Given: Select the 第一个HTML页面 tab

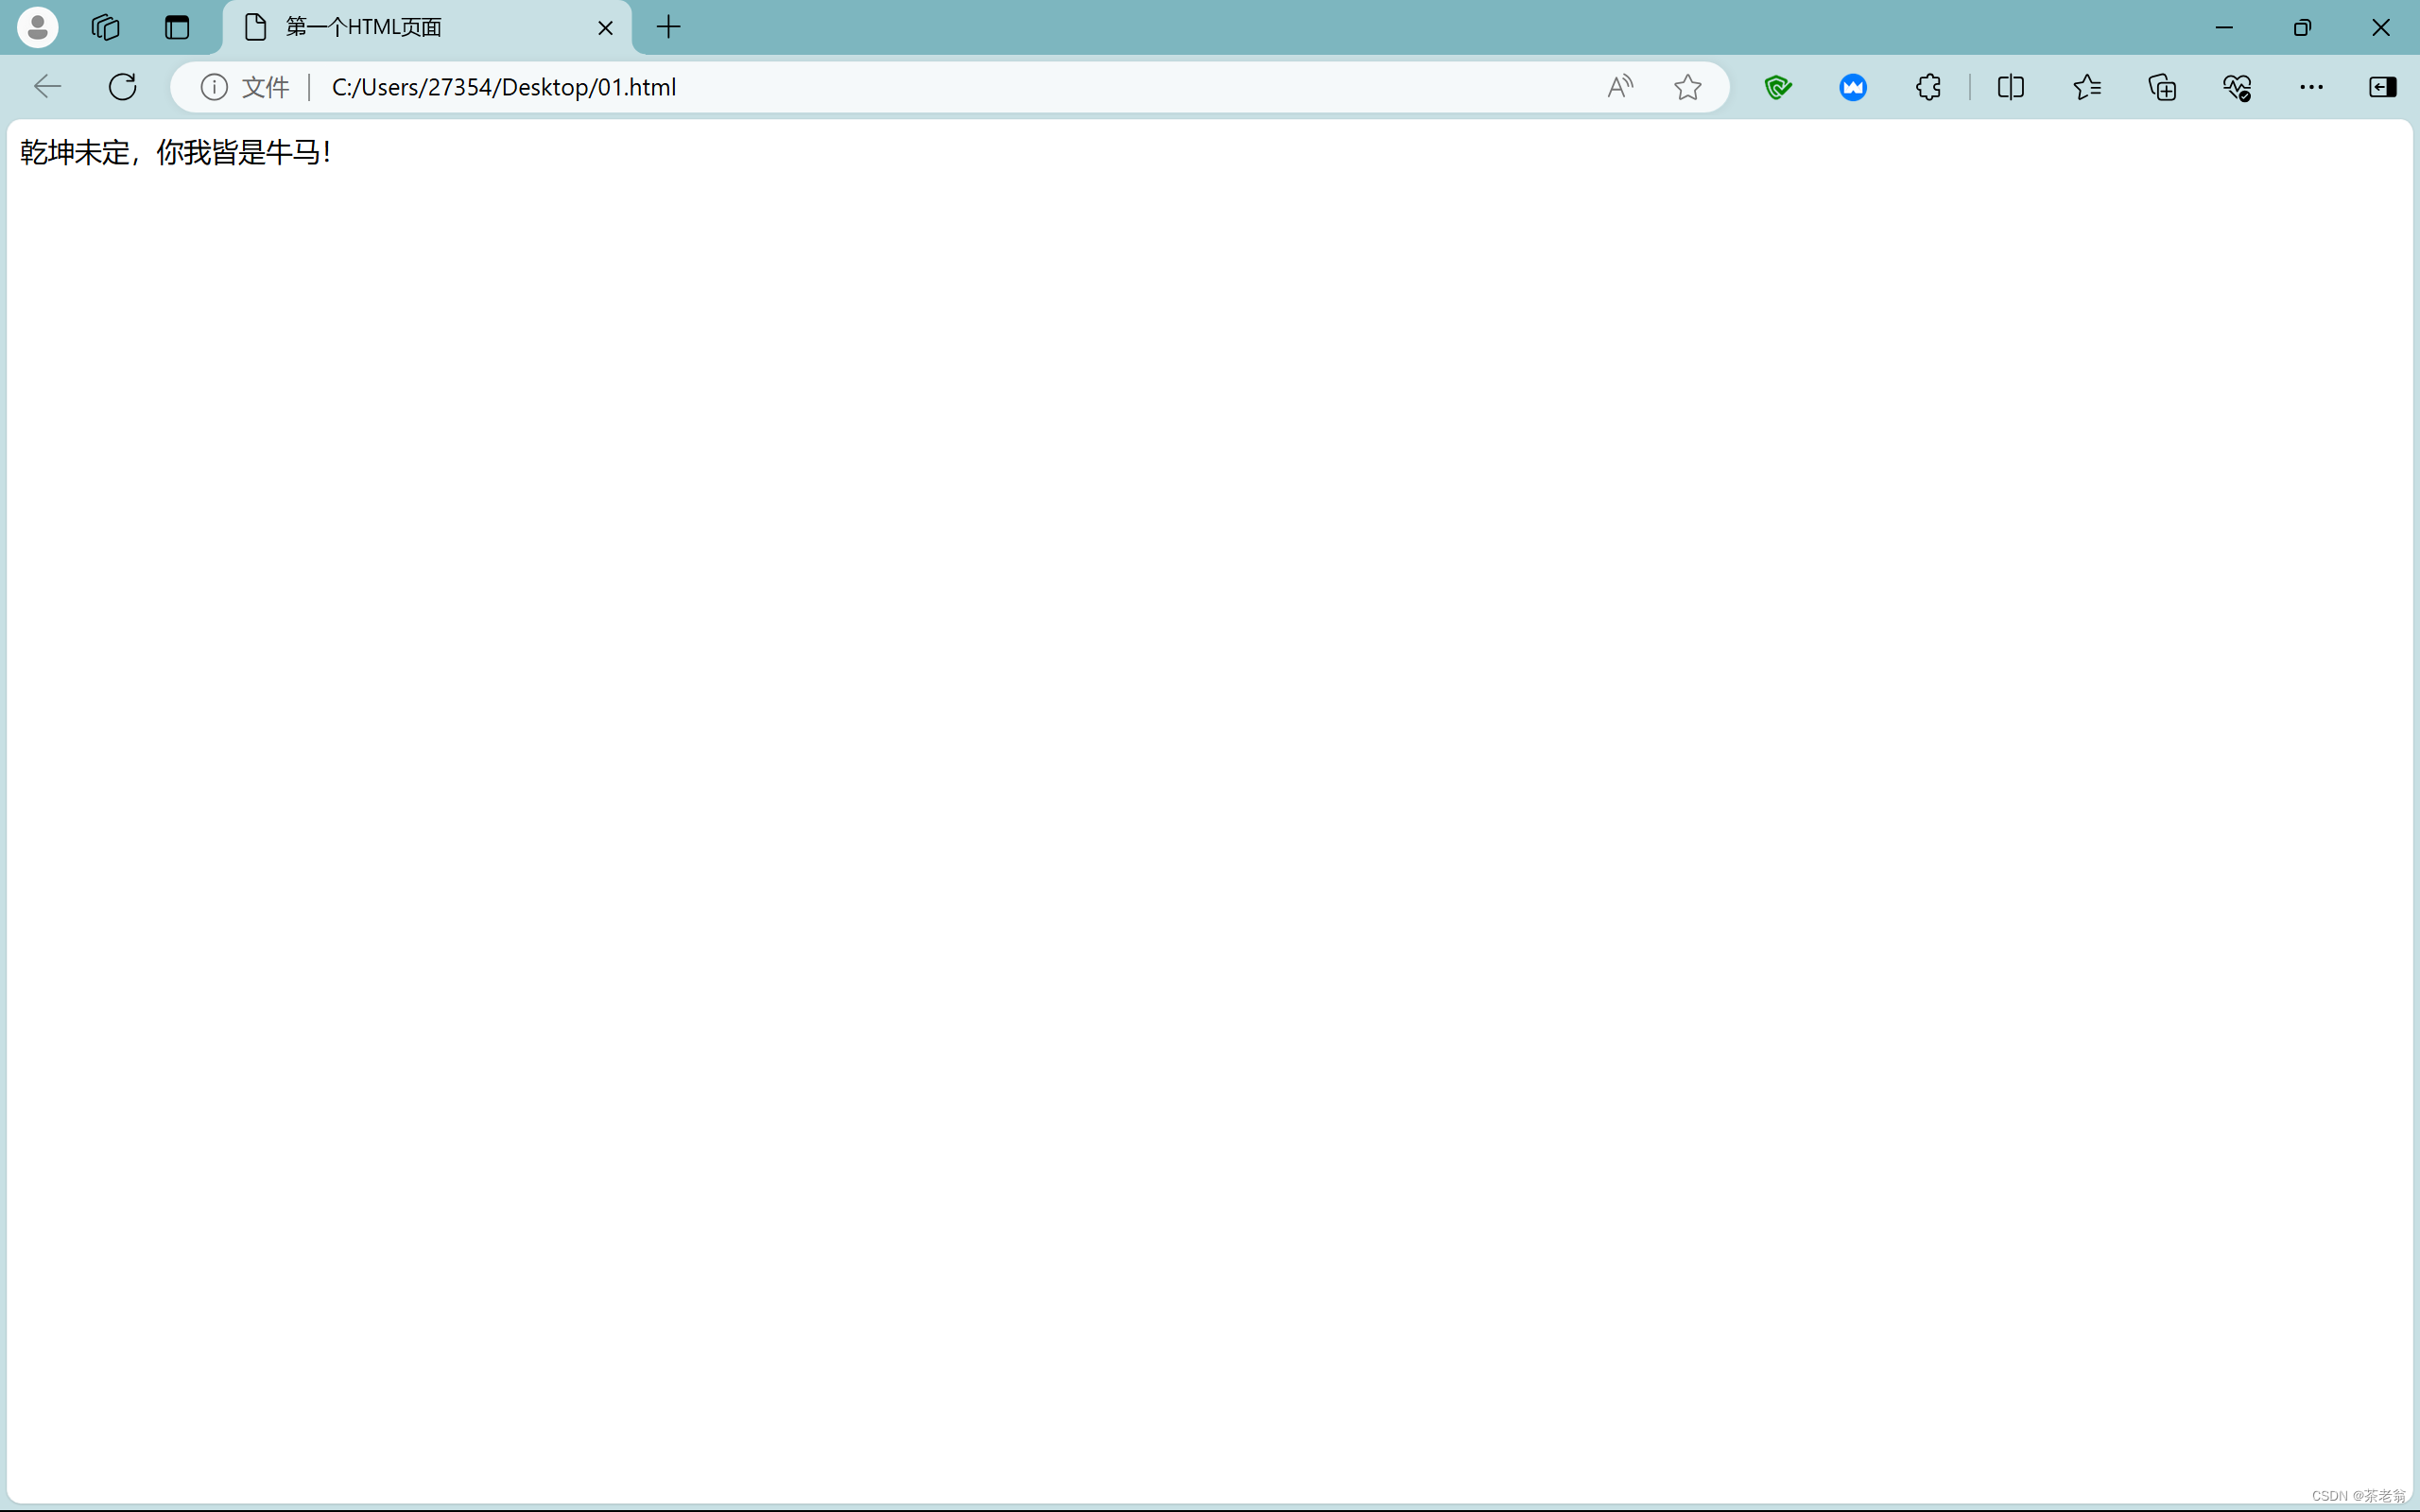Looking at the screenshot, I should coord(427,27).
